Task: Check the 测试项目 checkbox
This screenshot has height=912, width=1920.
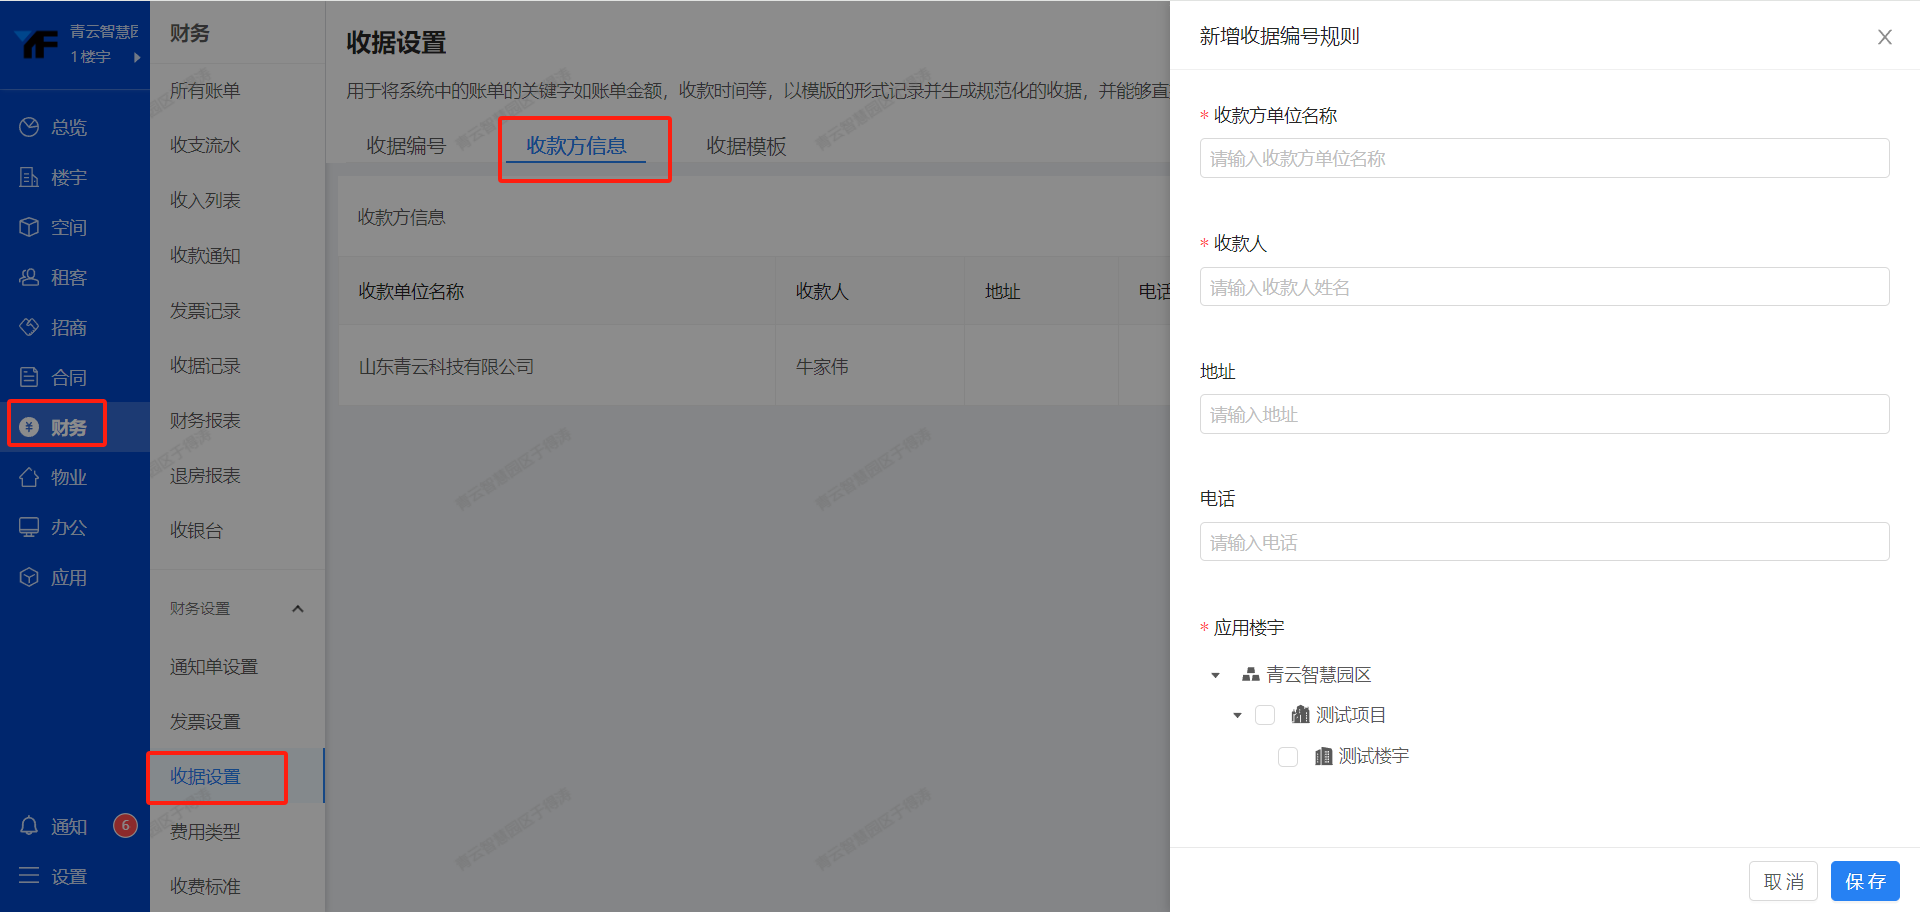Action: point(1265,715)
